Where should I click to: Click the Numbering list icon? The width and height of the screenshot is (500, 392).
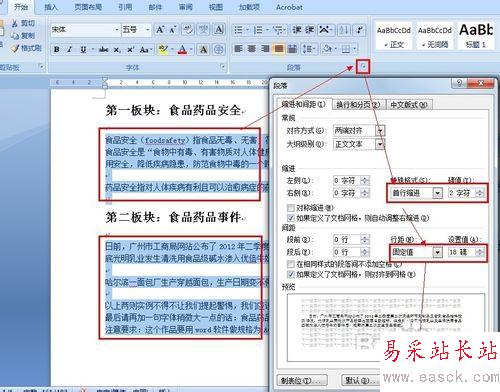[258, 30]
